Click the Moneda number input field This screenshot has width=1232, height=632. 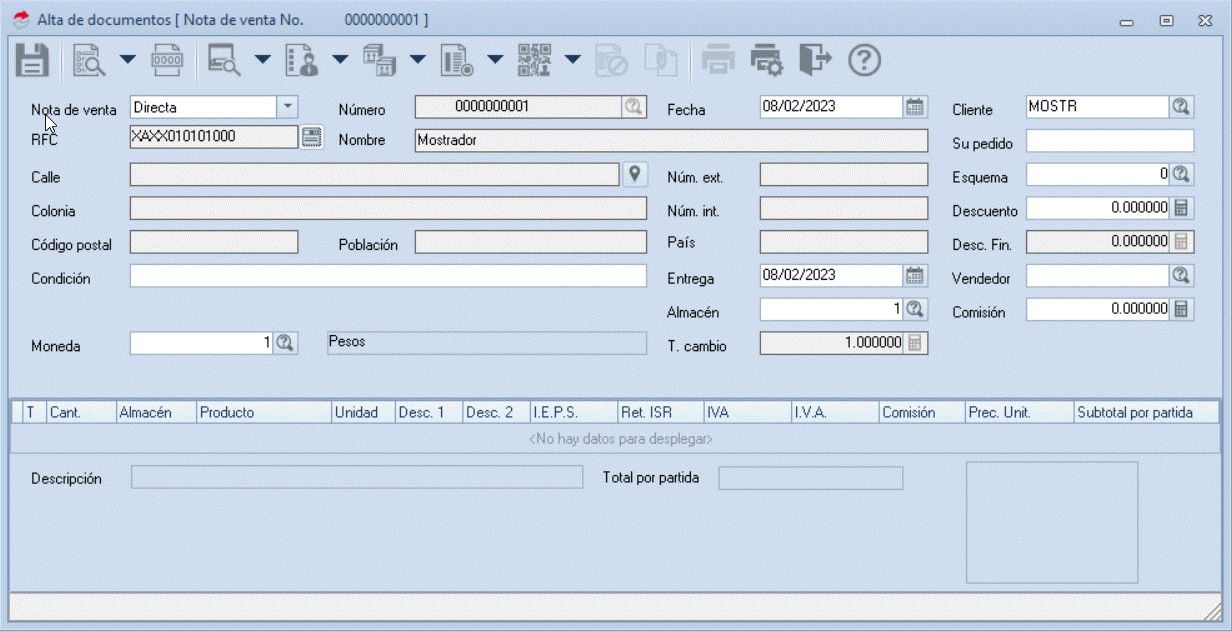click(x=202, y=343)
